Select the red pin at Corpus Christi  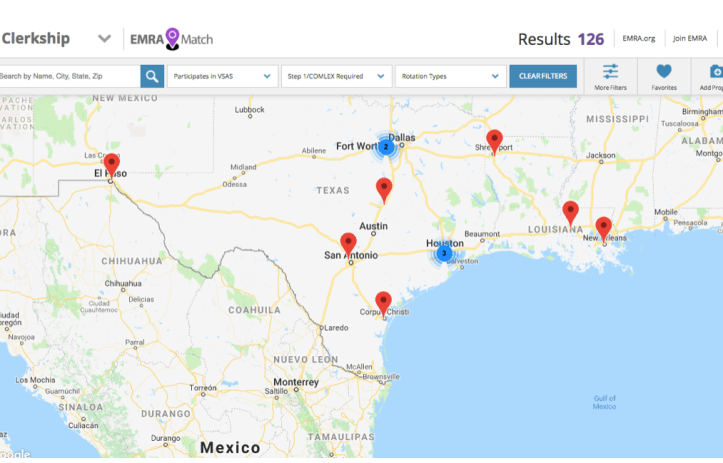click(x=383, y=304)
